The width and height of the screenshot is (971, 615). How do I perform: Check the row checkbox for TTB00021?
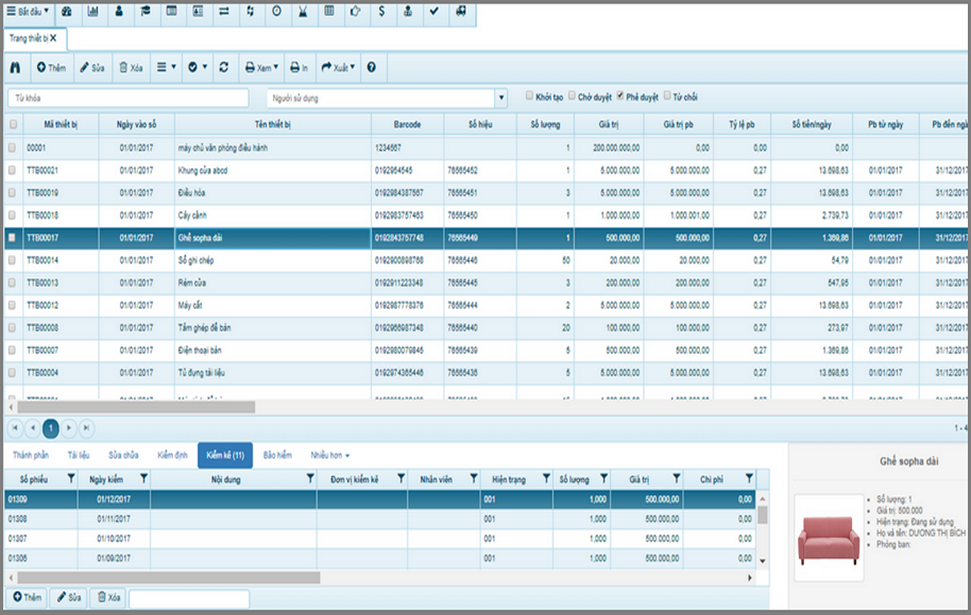coord(12,170)
